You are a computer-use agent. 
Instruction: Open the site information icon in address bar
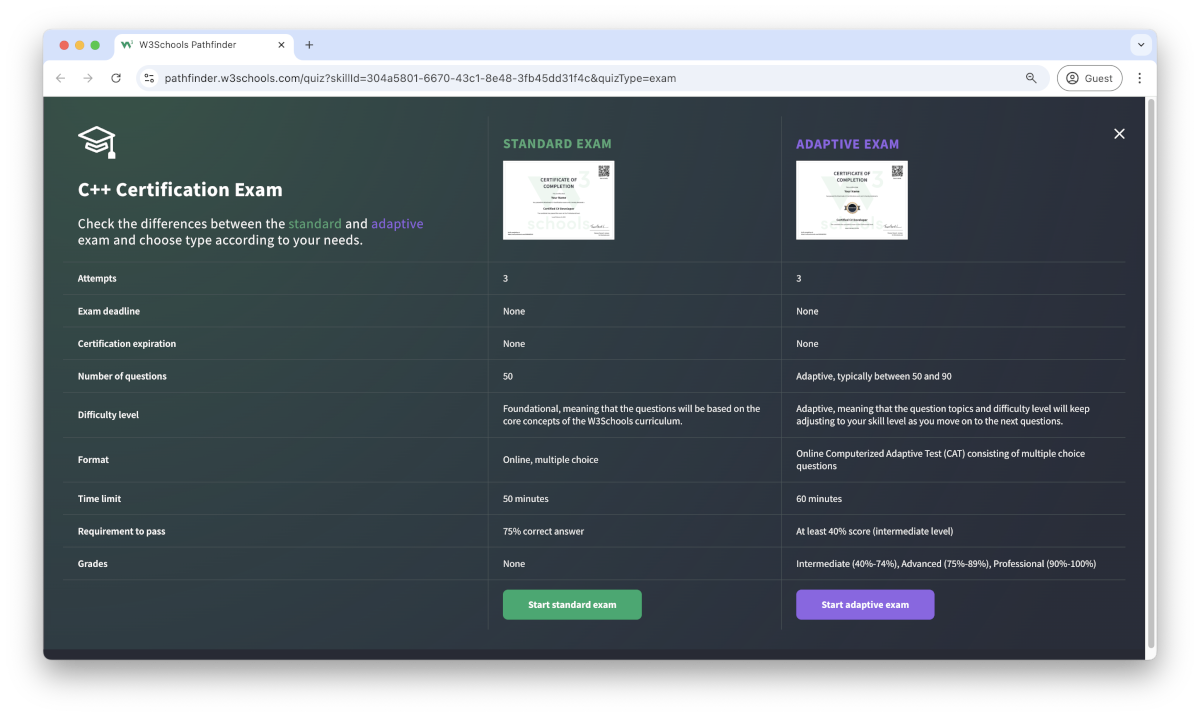coord(149,78)
